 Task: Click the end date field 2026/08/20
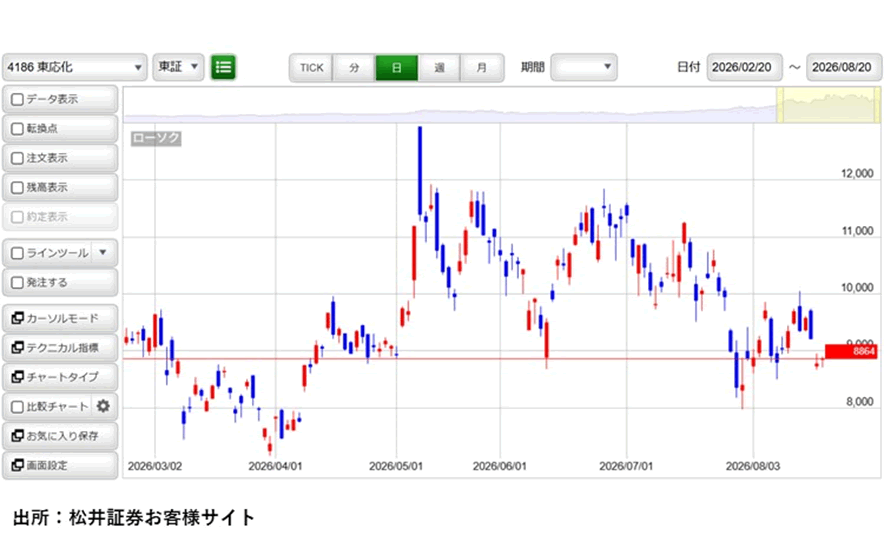tap(843, 67)
